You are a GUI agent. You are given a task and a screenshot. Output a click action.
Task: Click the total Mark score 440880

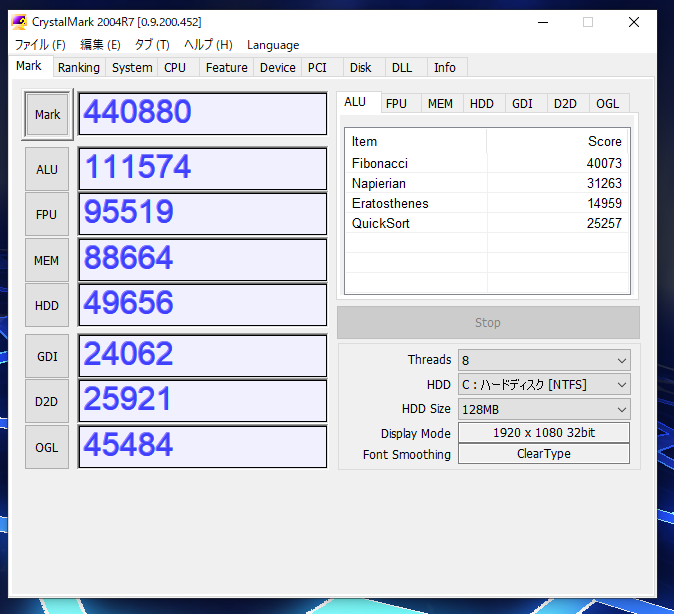pos(202,114)
